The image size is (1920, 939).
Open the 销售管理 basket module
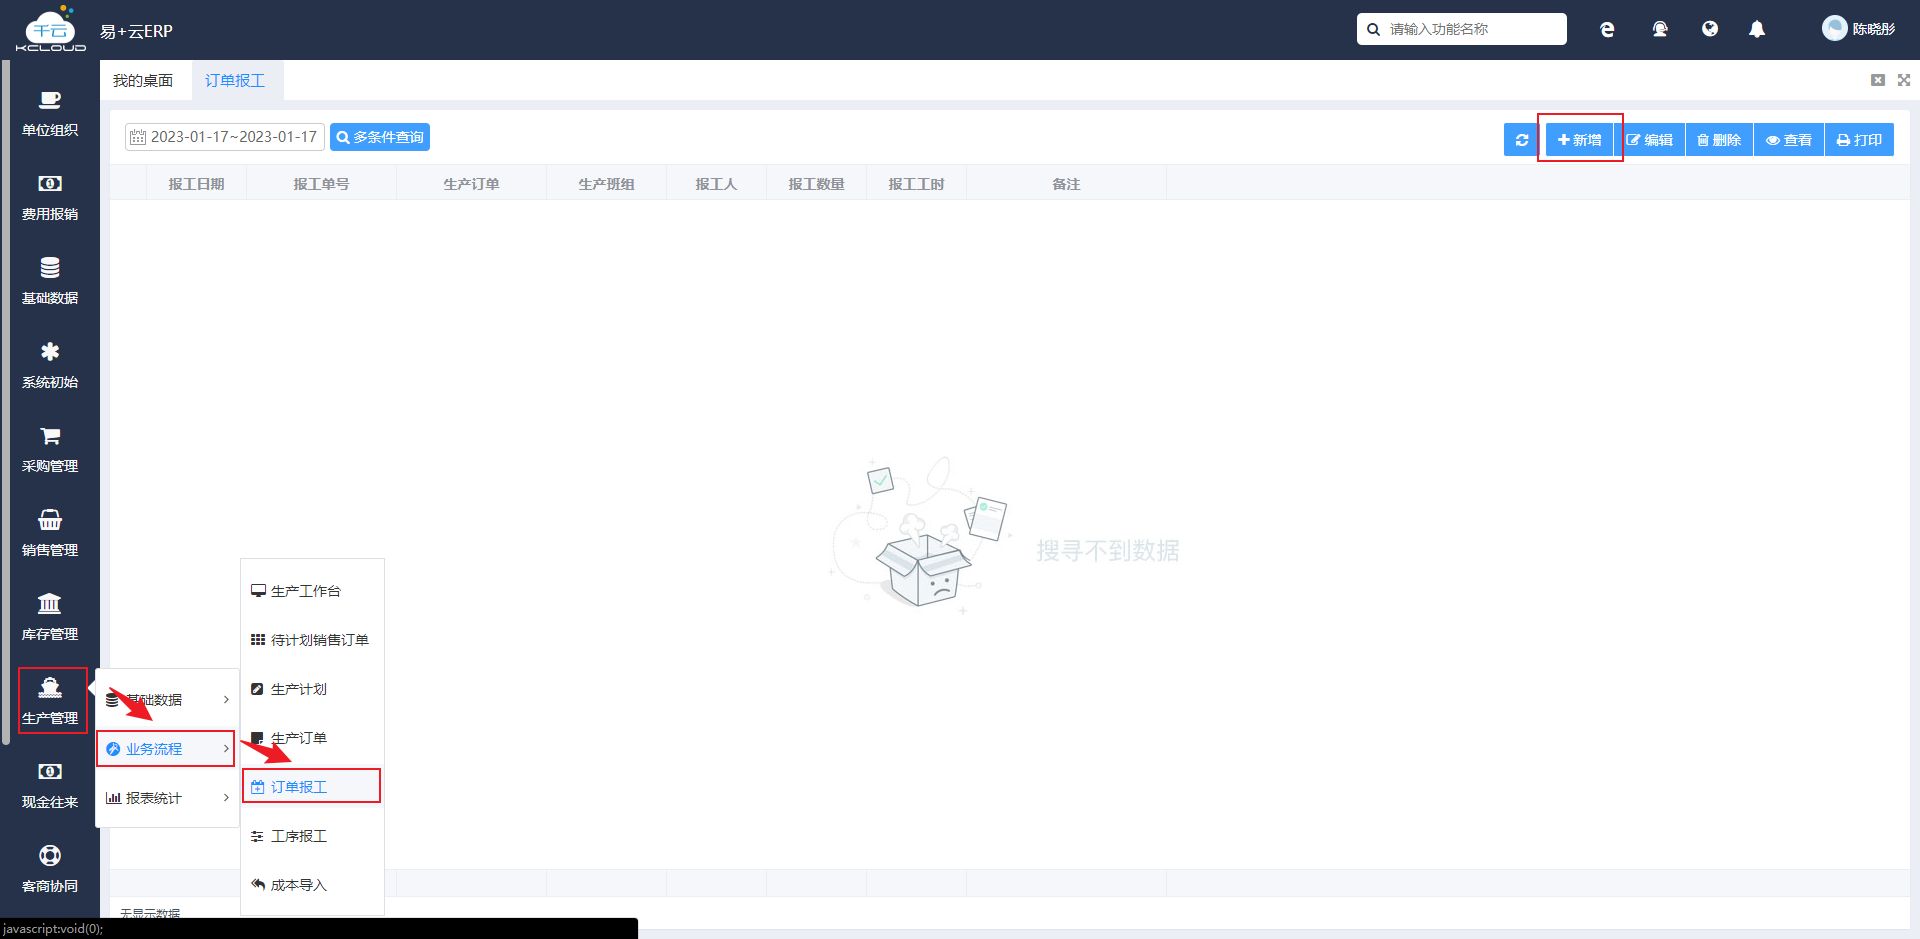(50, 534)
